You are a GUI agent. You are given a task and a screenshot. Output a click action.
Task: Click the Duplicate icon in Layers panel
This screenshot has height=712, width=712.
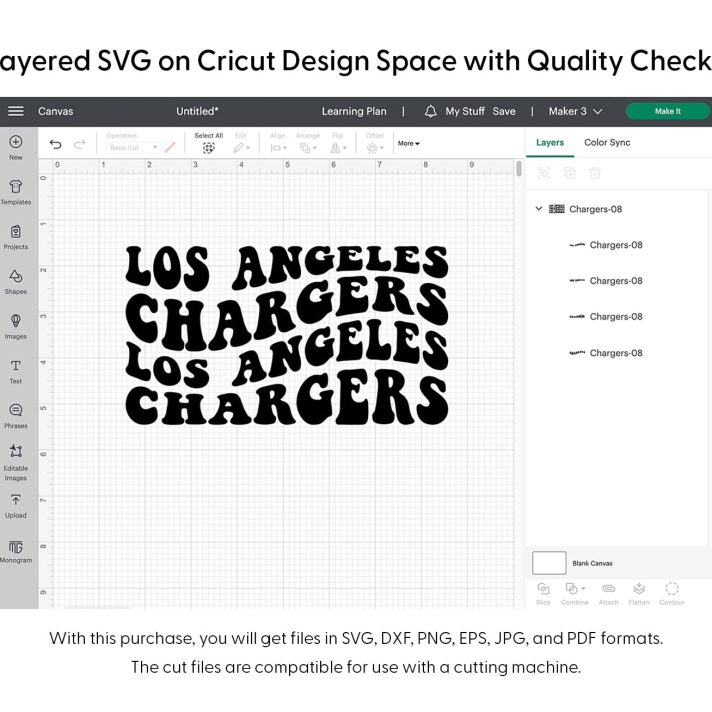point(569,173)
